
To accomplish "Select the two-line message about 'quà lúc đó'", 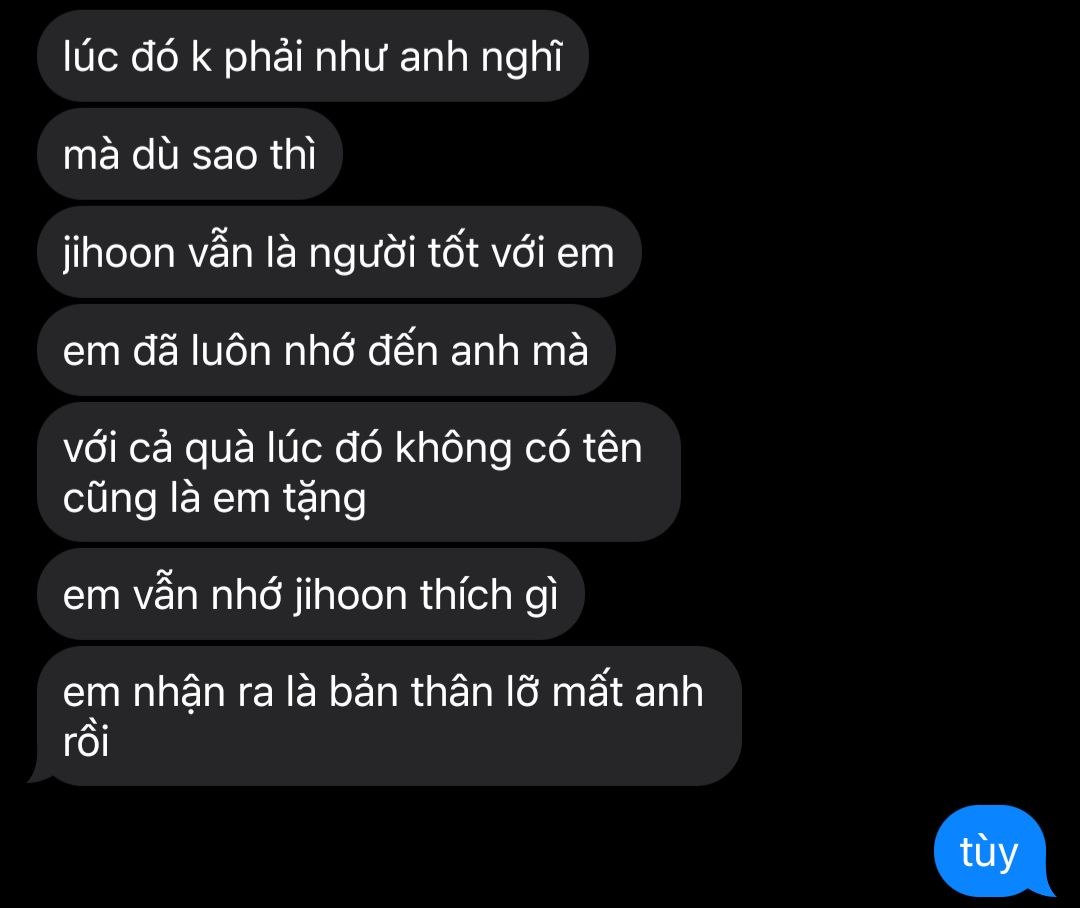I will [359, 472].
